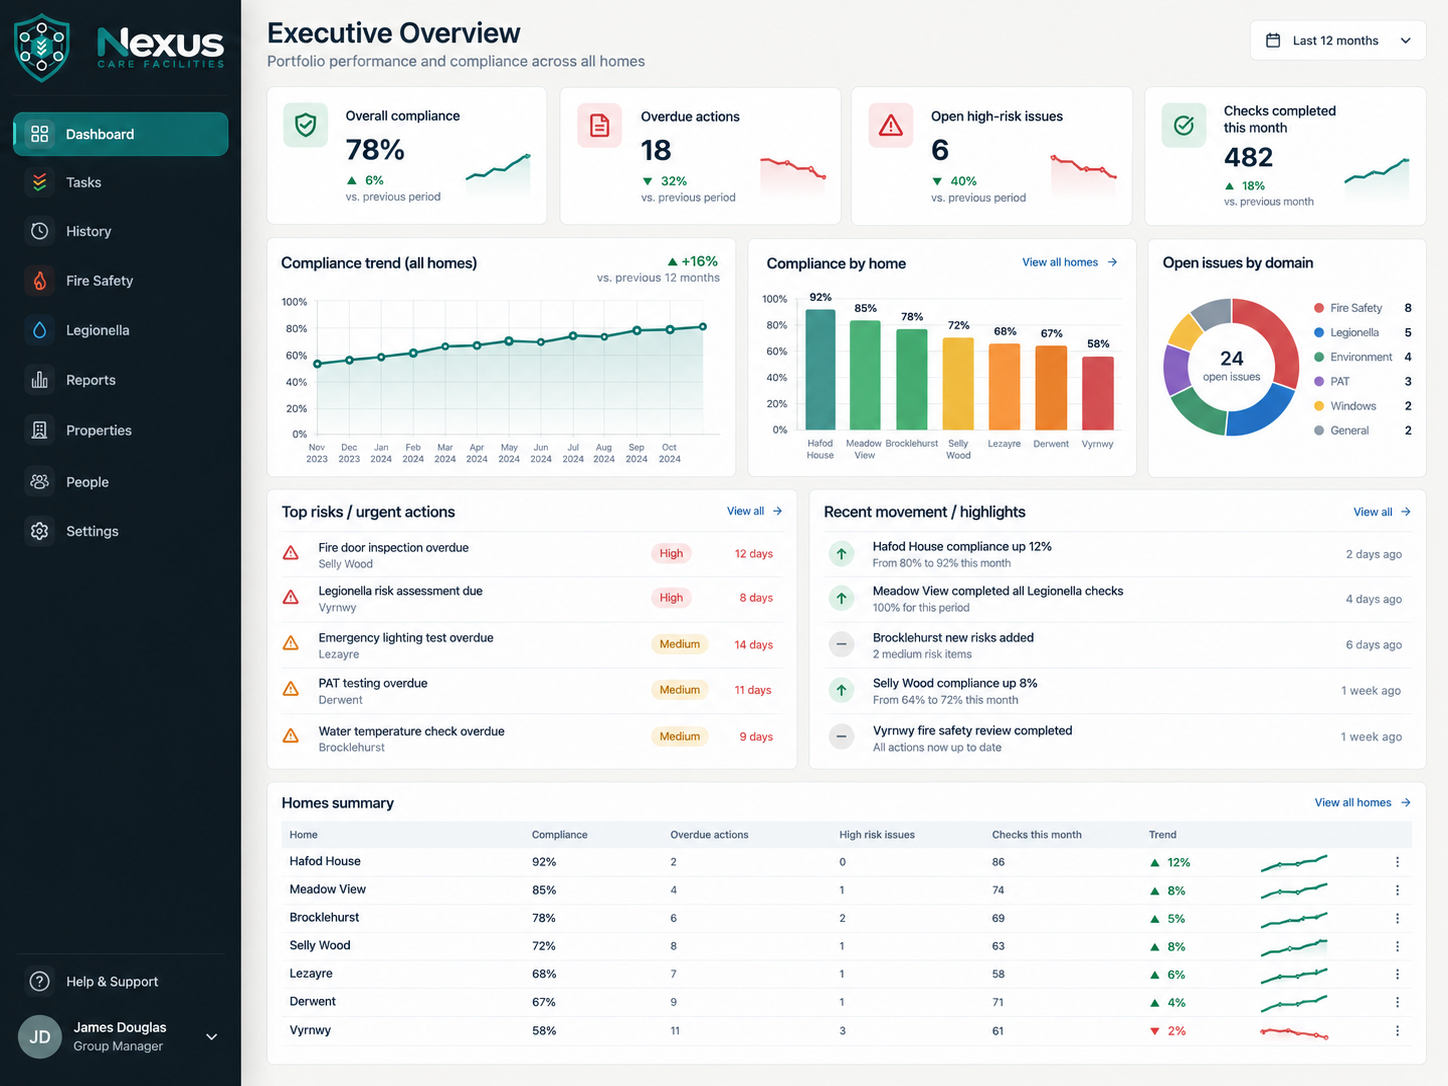This screenshot has width=1448, height=1086.
Task: Open Help & Support link
Action: tap(112, 982)
